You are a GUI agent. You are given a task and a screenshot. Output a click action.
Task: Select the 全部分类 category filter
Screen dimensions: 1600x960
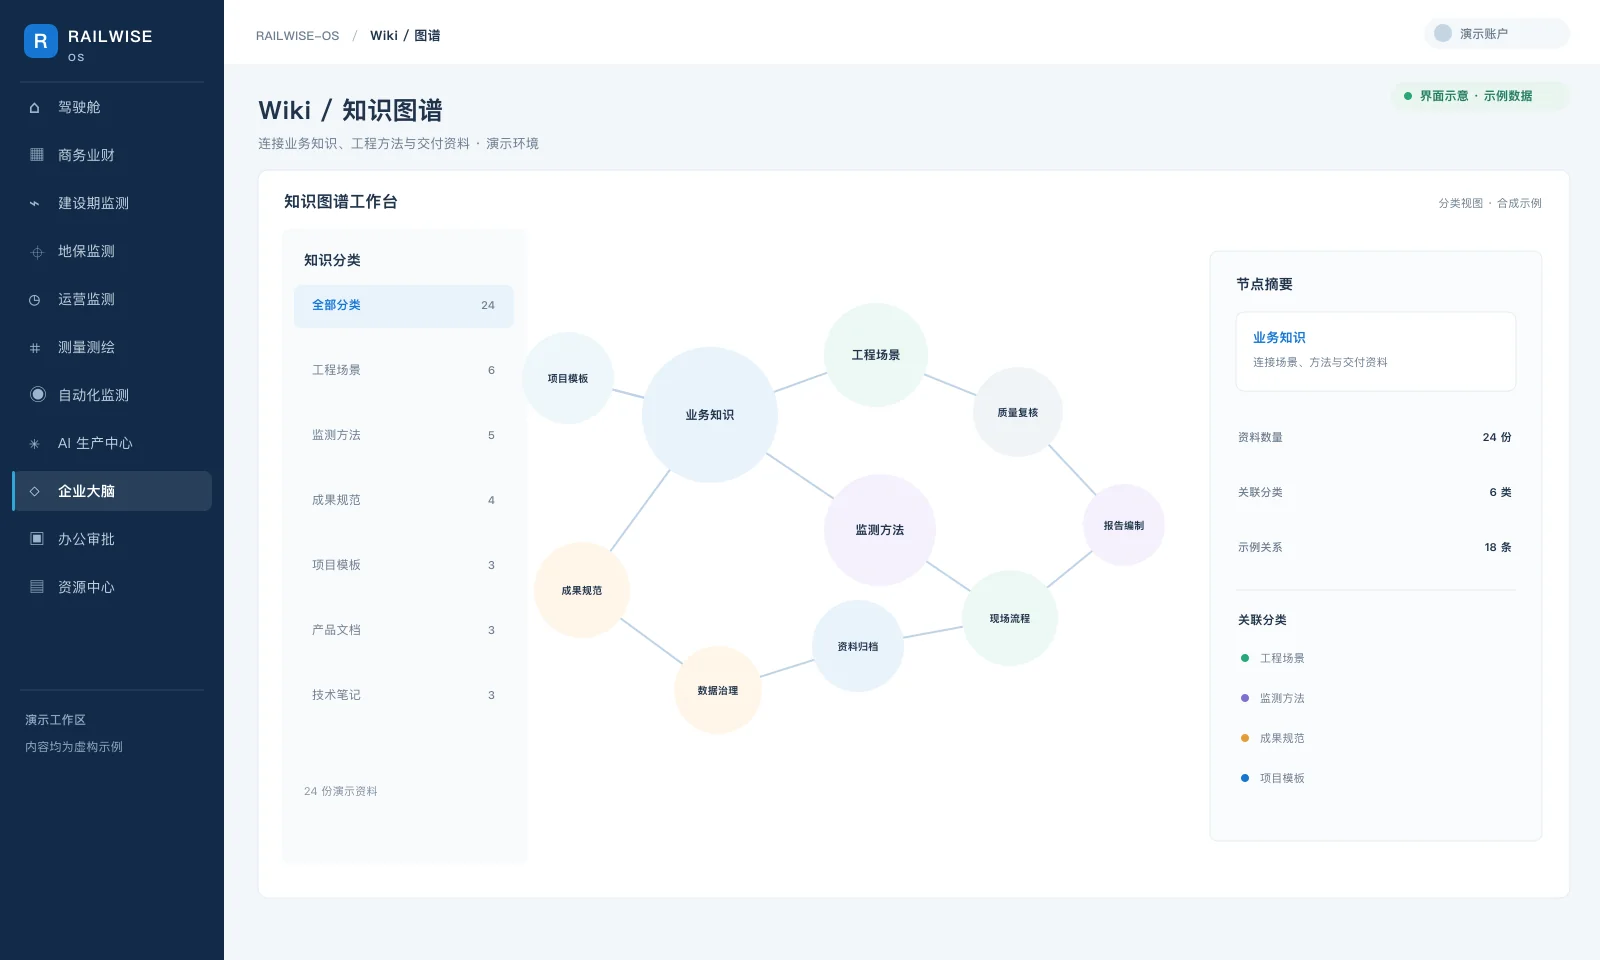coord(404,306)
